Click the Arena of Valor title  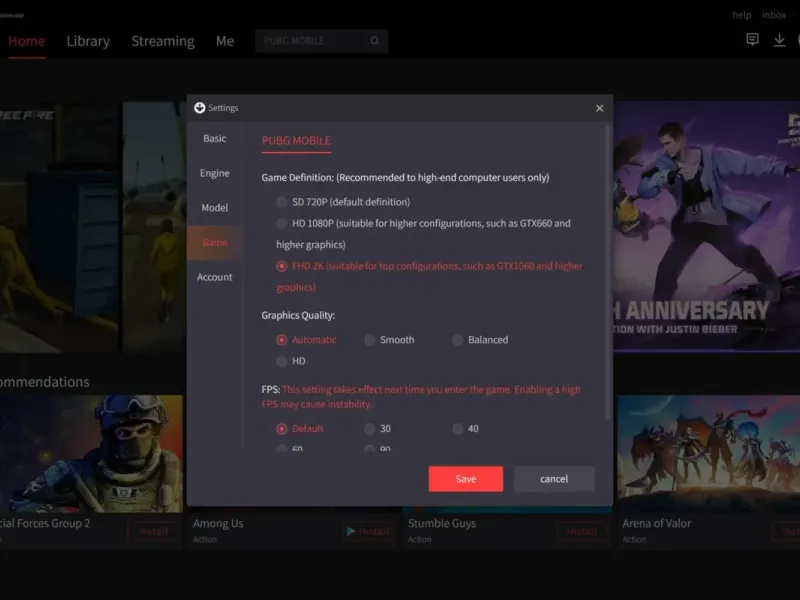(657, 523)
